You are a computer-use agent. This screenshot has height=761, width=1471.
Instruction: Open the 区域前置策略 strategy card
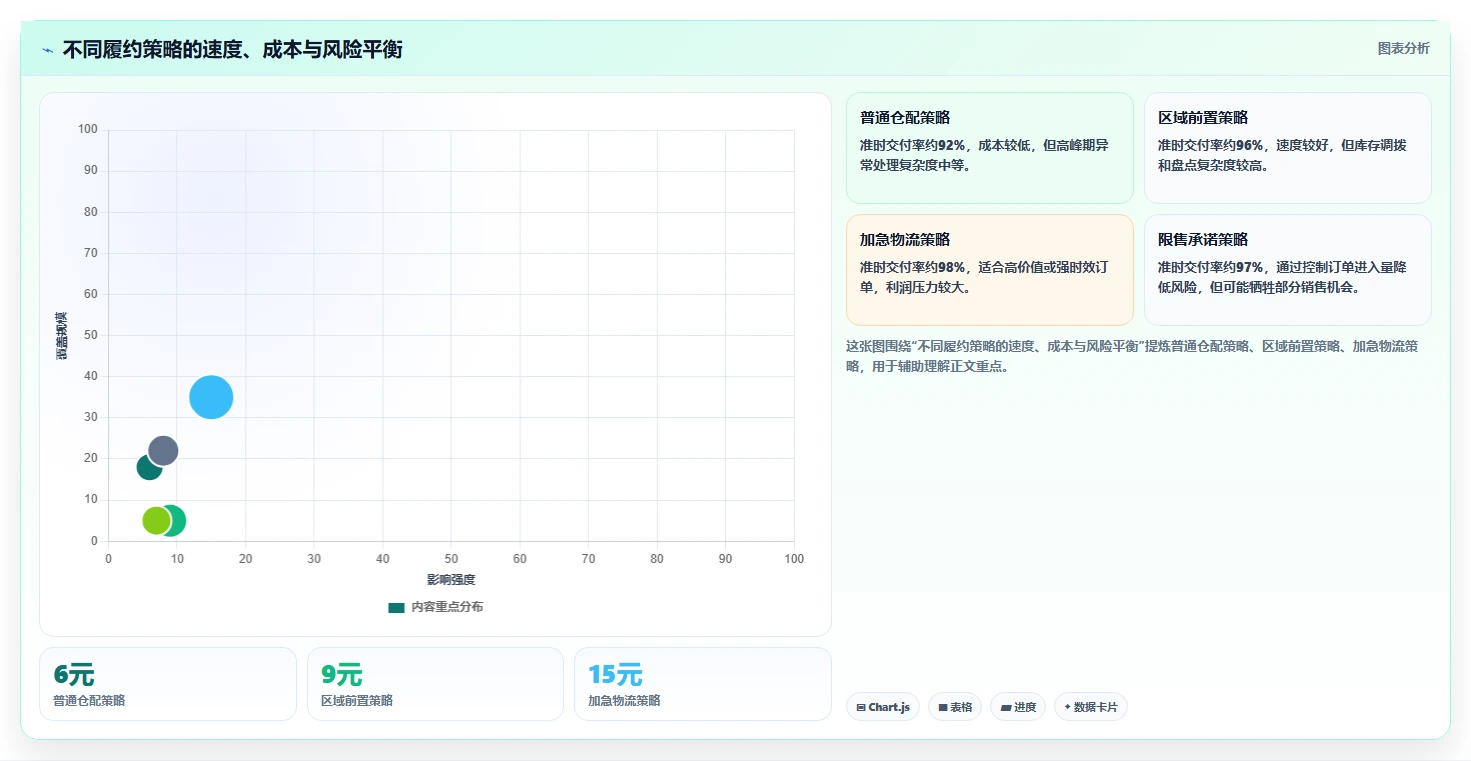pyautogui.click(x=1287, y=148)
